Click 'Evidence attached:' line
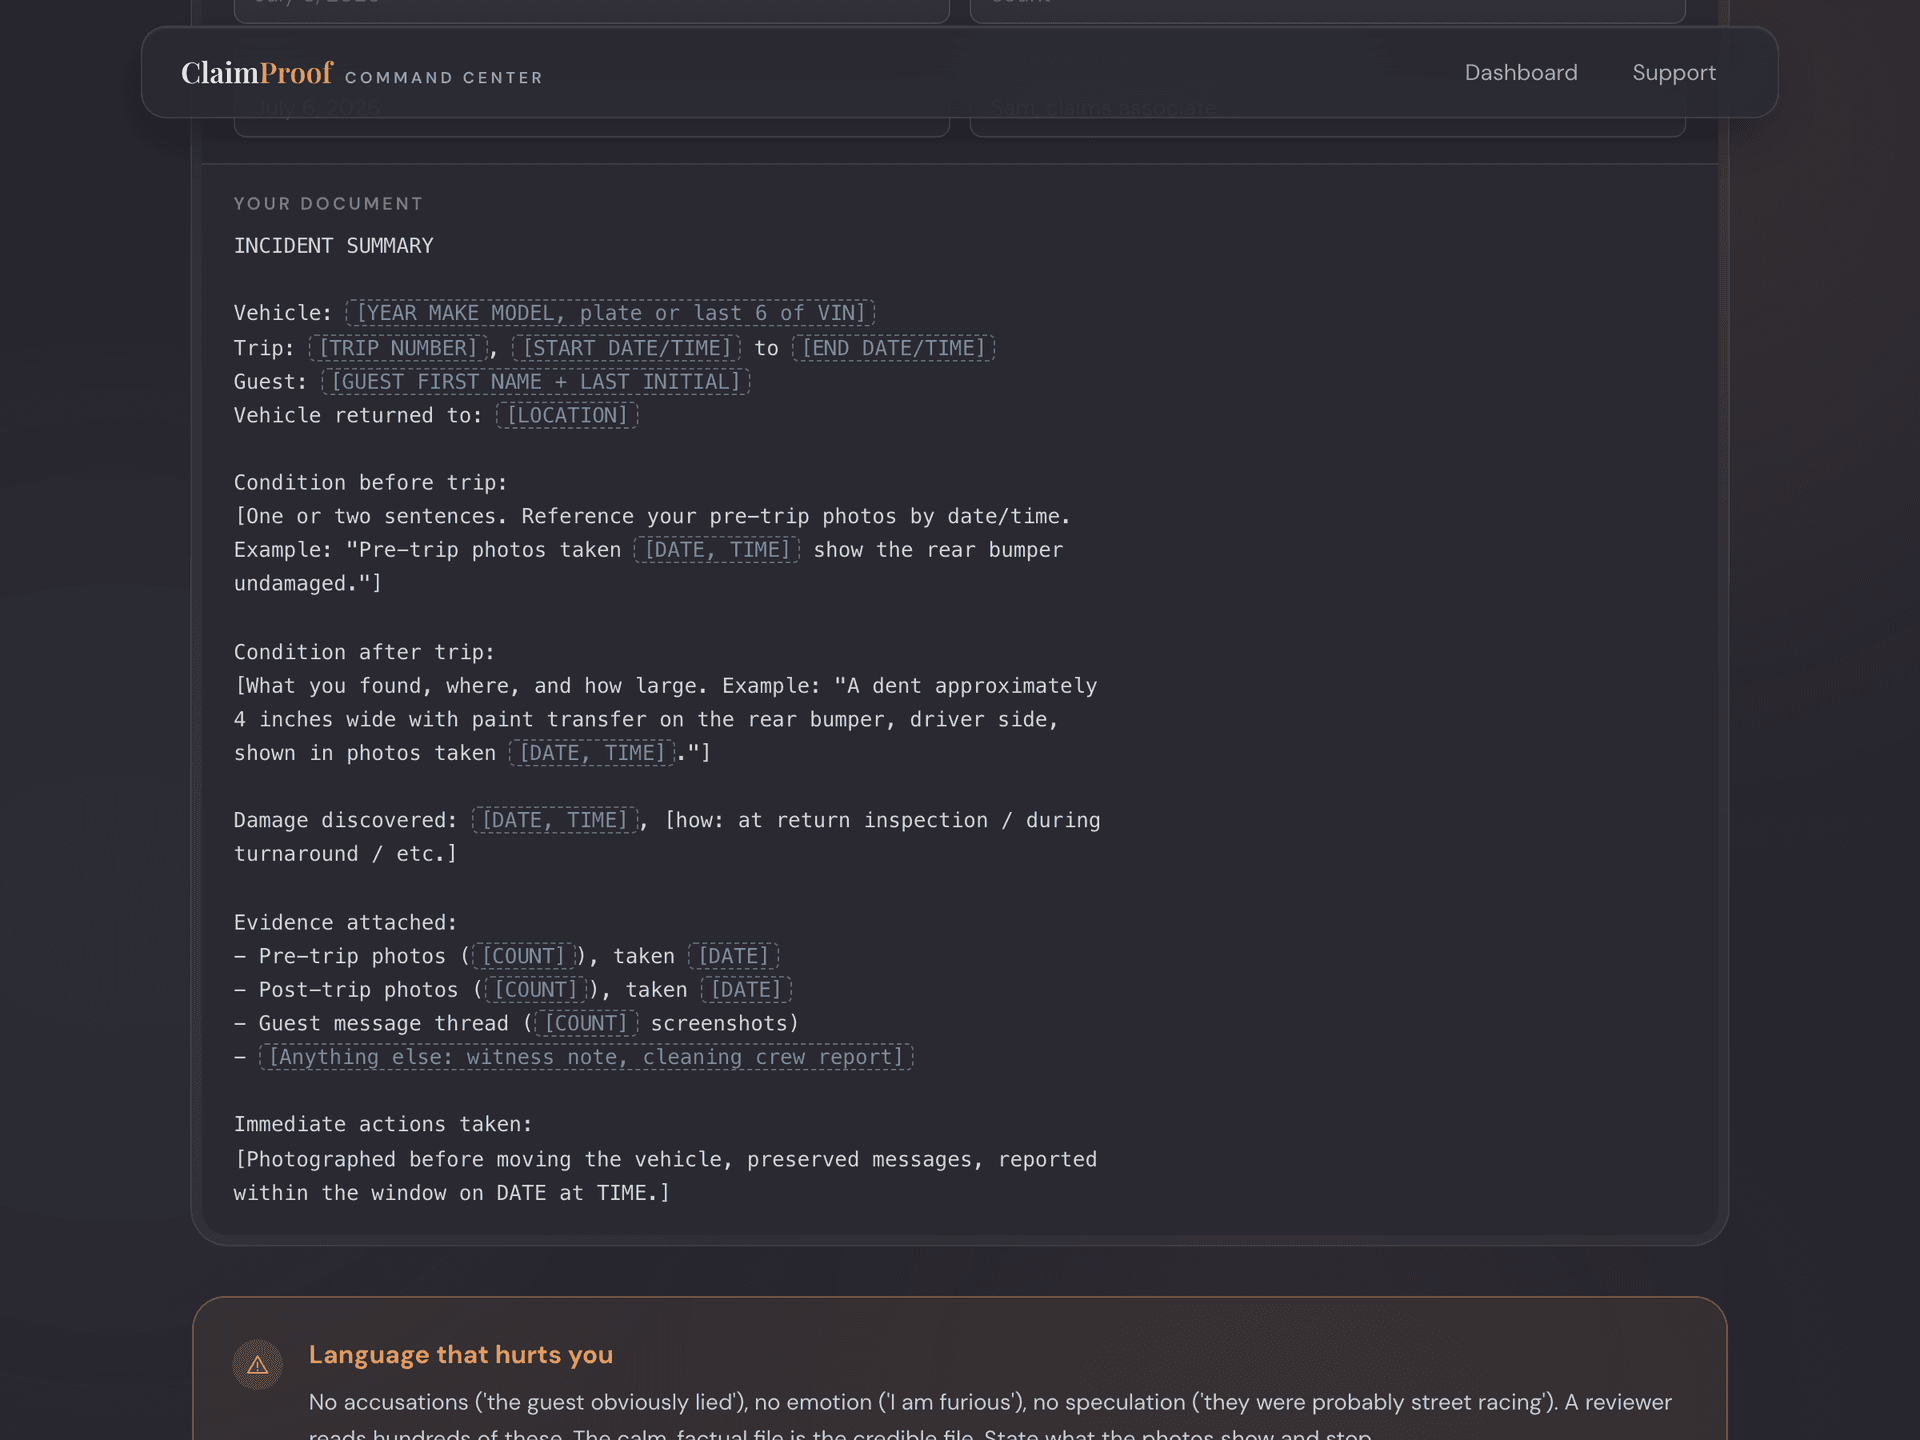The height and width of the screenshot is (1440, 1920). coord(345,923)
